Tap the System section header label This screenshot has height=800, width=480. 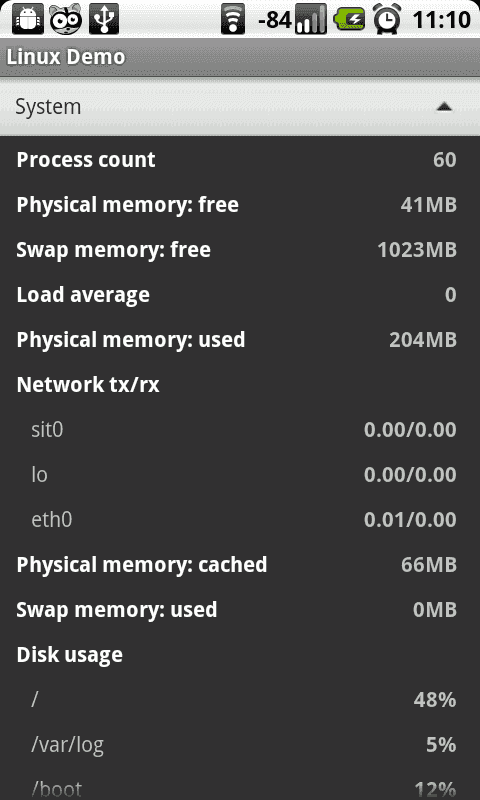48,107
